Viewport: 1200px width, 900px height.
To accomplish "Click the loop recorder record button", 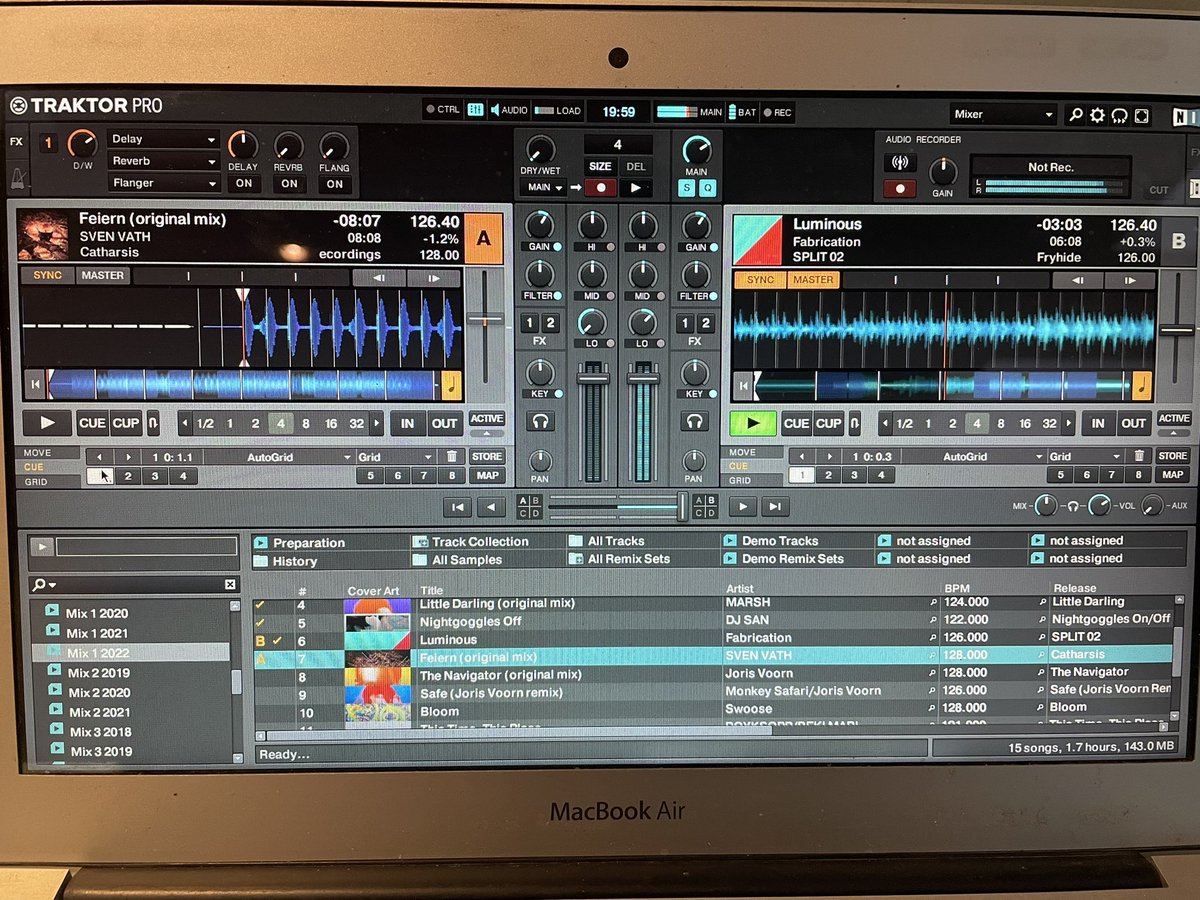I will point(600,187).
